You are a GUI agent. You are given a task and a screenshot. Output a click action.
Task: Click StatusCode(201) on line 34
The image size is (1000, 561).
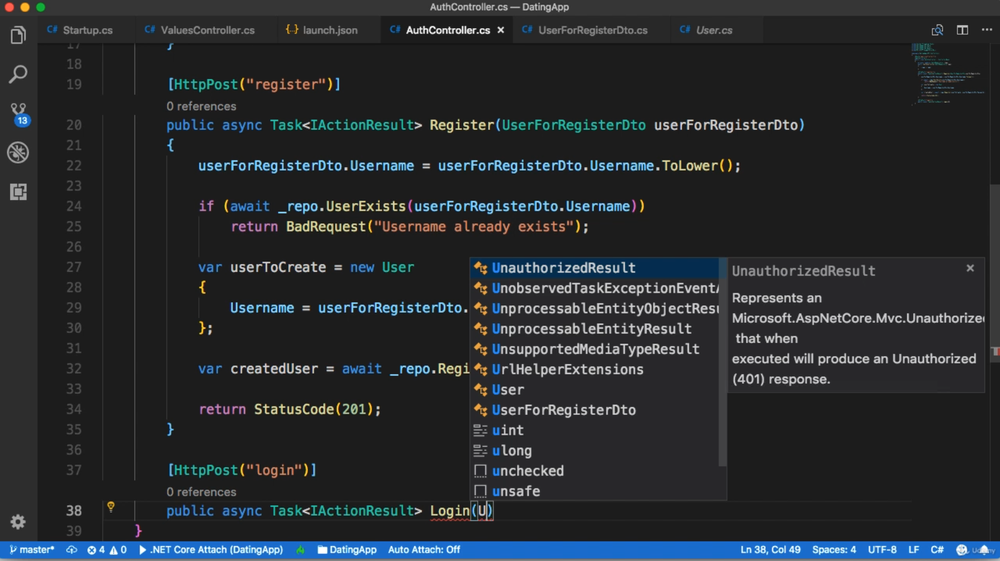click(313, 409)
